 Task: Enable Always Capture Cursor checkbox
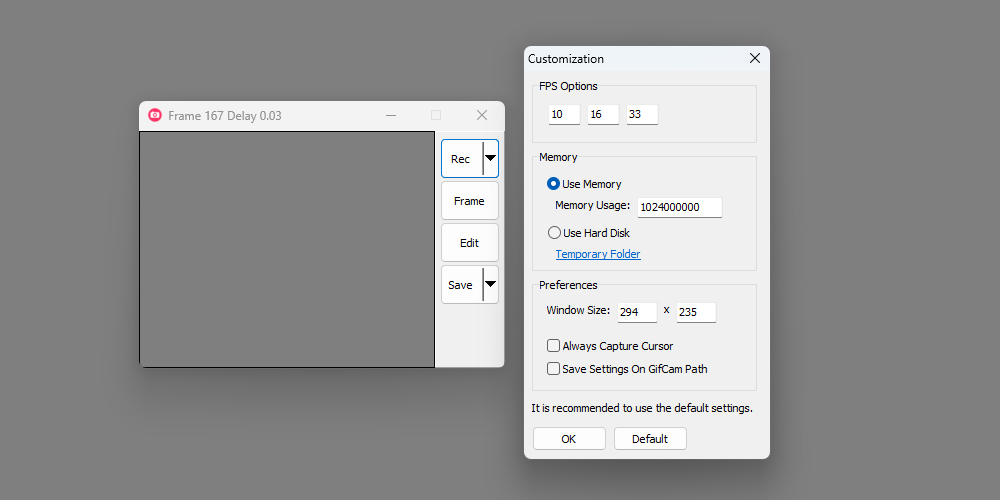(x=554, y=346)
